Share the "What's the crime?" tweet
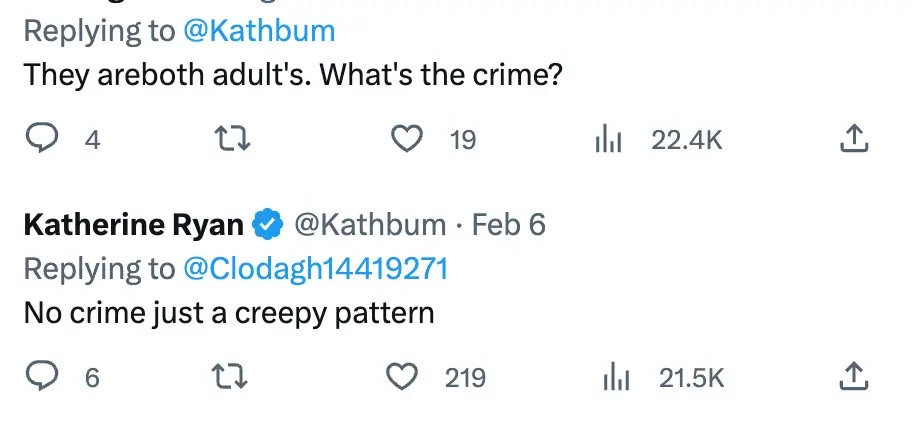Image resolution: width=916 pixels, height=432 pixels. [853, 139]
